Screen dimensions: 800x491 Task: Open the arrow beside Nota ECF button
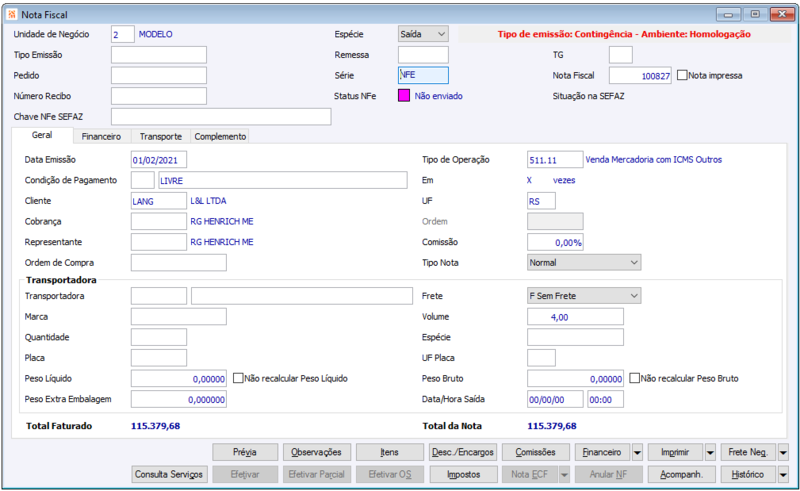(564, 475)
